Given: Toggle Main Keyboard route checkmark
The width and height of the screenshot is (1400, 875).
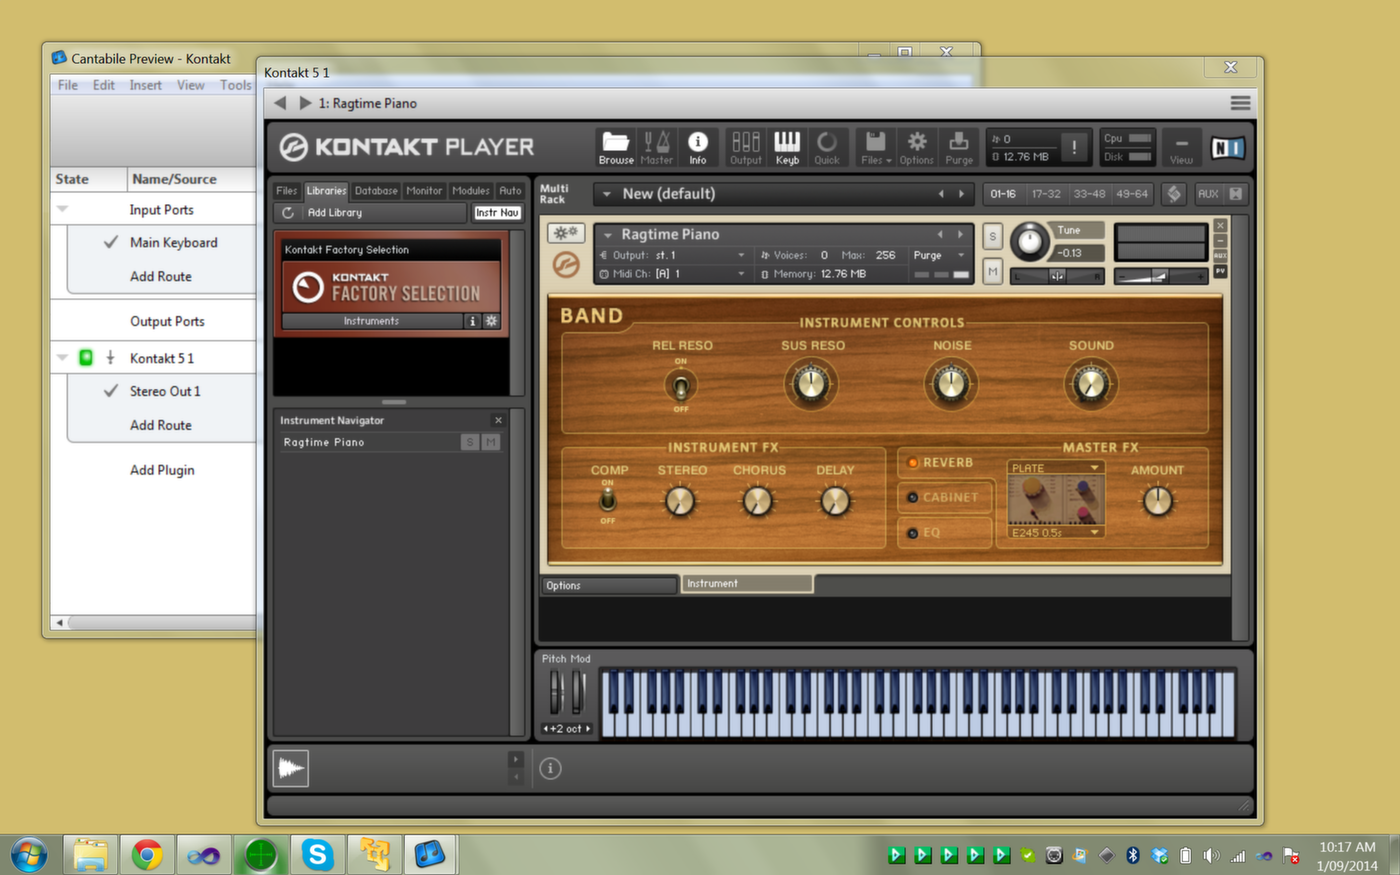Looking at the screenshot, I should 111,242.
